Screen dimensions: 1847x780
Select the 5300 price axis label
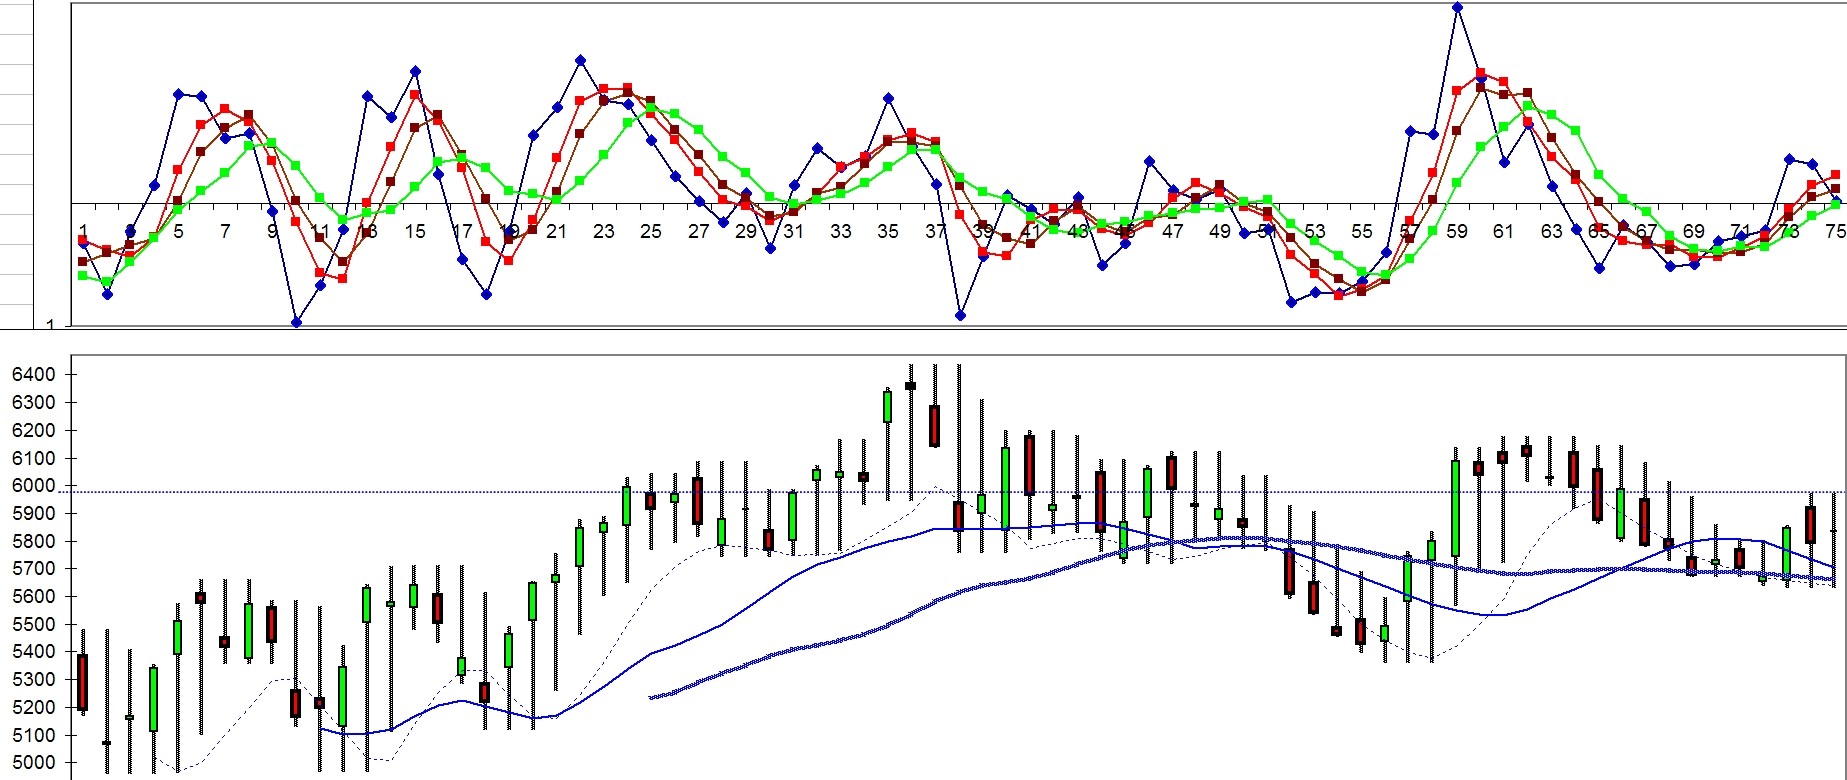coord(33,680)
